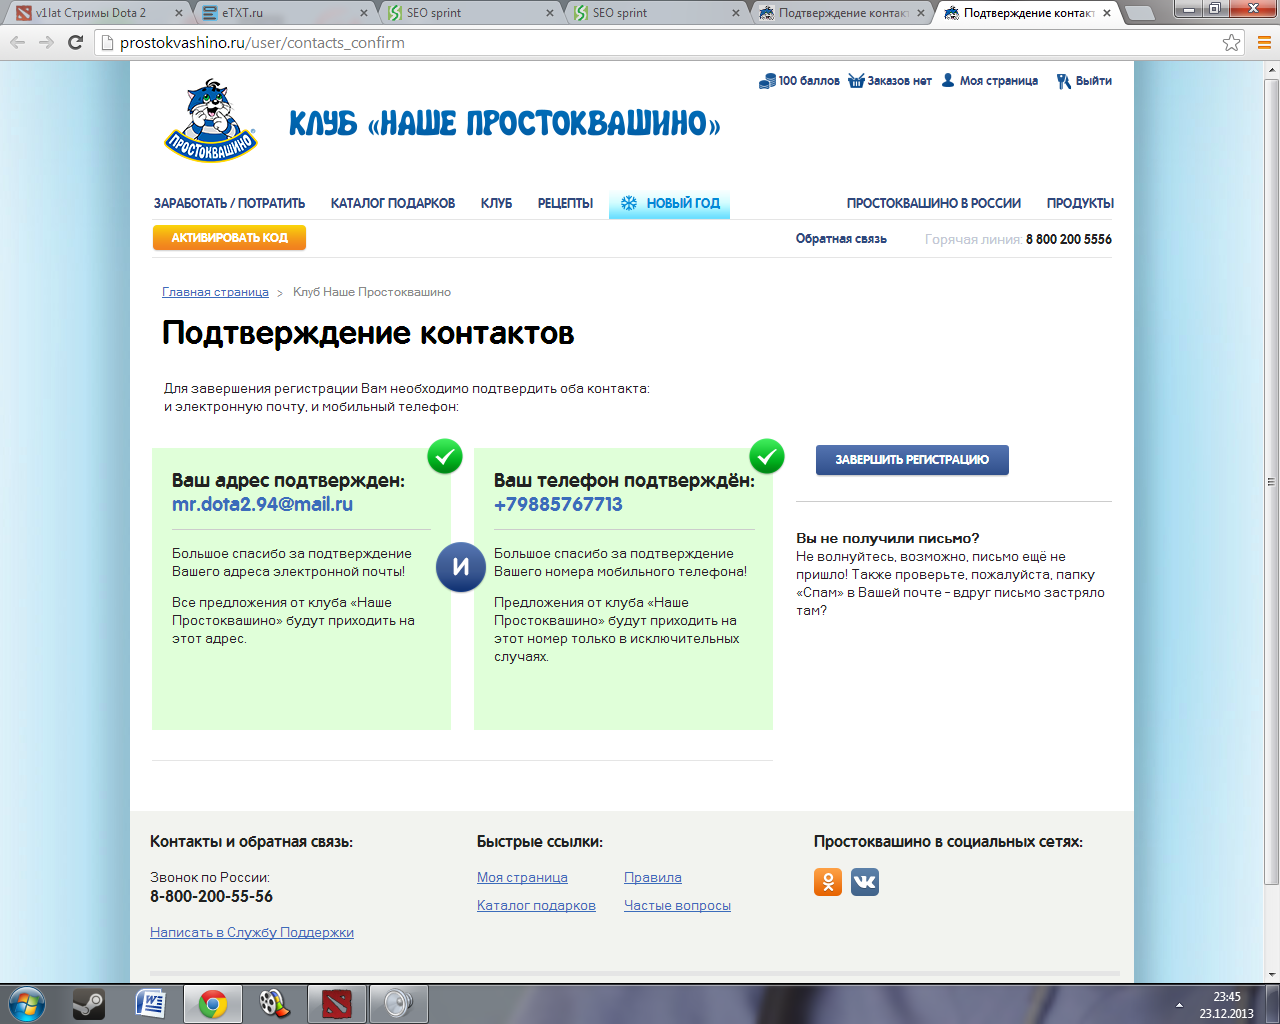Open 'ЗАРАБОТАТЬ / ПОТРАТИТЬ' menu
The width and height of the screenshot is (1280, 1024).
(229, 203)
